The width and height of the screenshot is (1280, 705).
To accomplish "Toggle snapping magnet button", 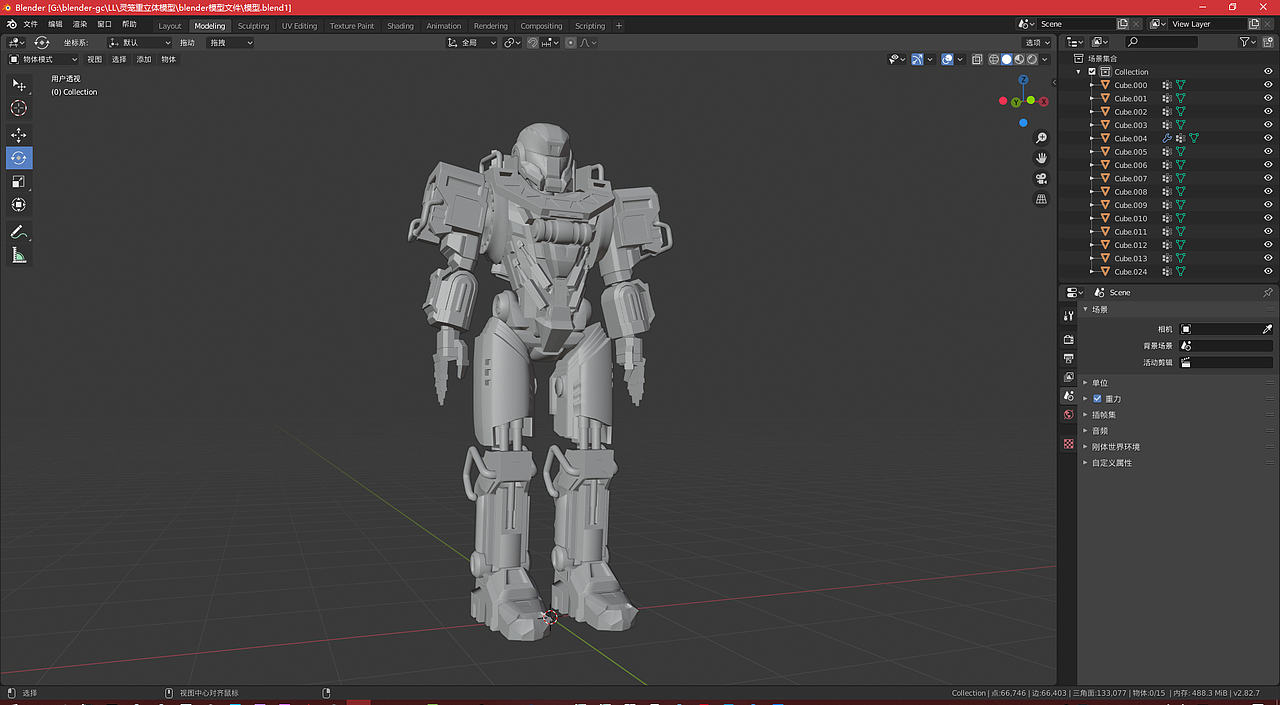I will (532, 42).
